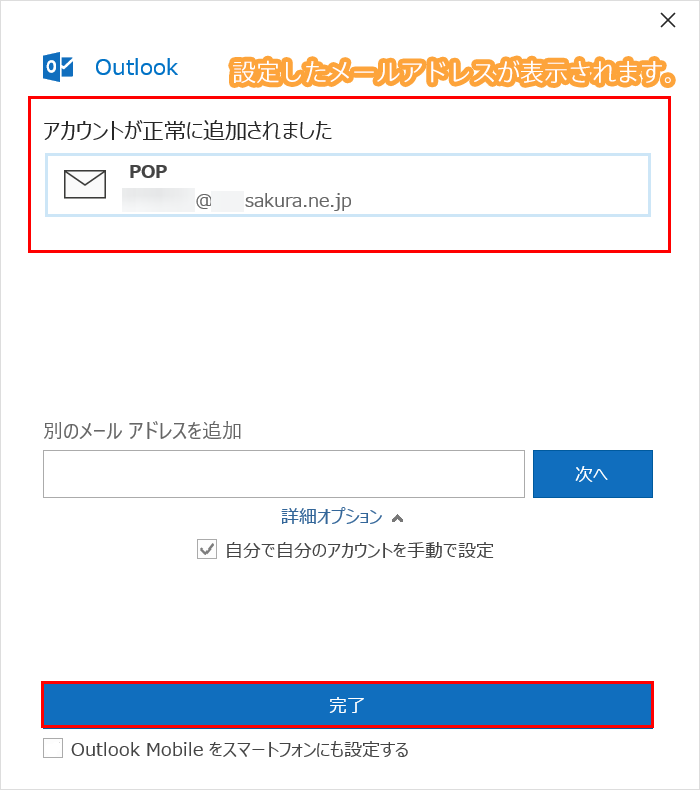
Task: Click the 完了 button to finish
Action: [x=347, y=705]
